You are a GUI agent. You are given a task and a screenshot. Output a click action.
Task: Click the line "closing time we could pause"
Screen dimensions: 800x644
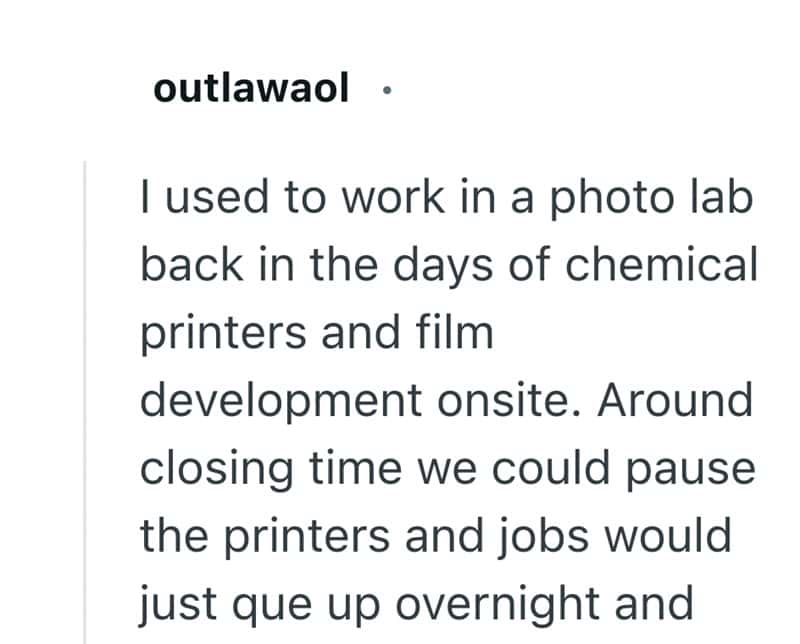(x=447, y=469)
